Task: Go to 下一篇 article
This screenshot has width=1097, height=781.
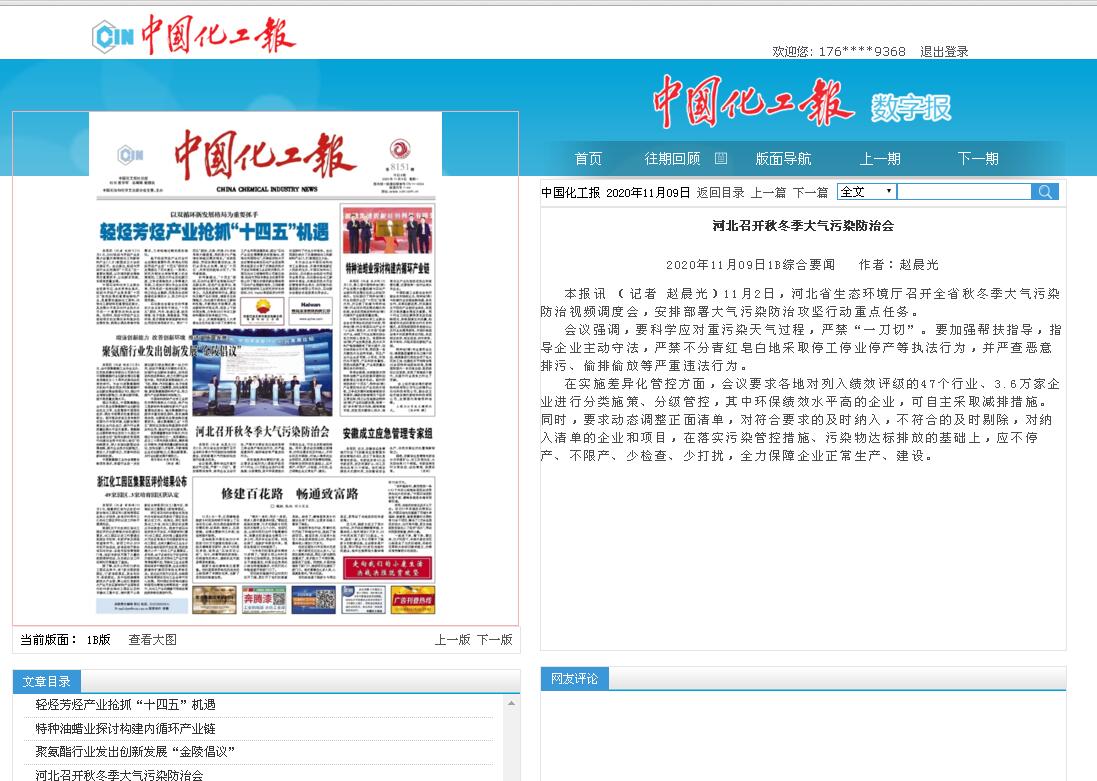Action: coord(810,193)
